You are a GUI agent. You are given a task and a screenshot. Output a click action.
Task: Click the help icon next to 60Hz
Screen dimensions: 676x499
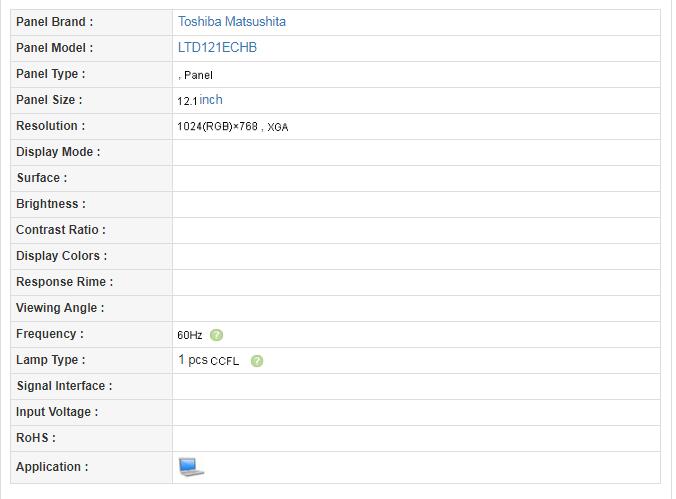(x=216, y=335)
